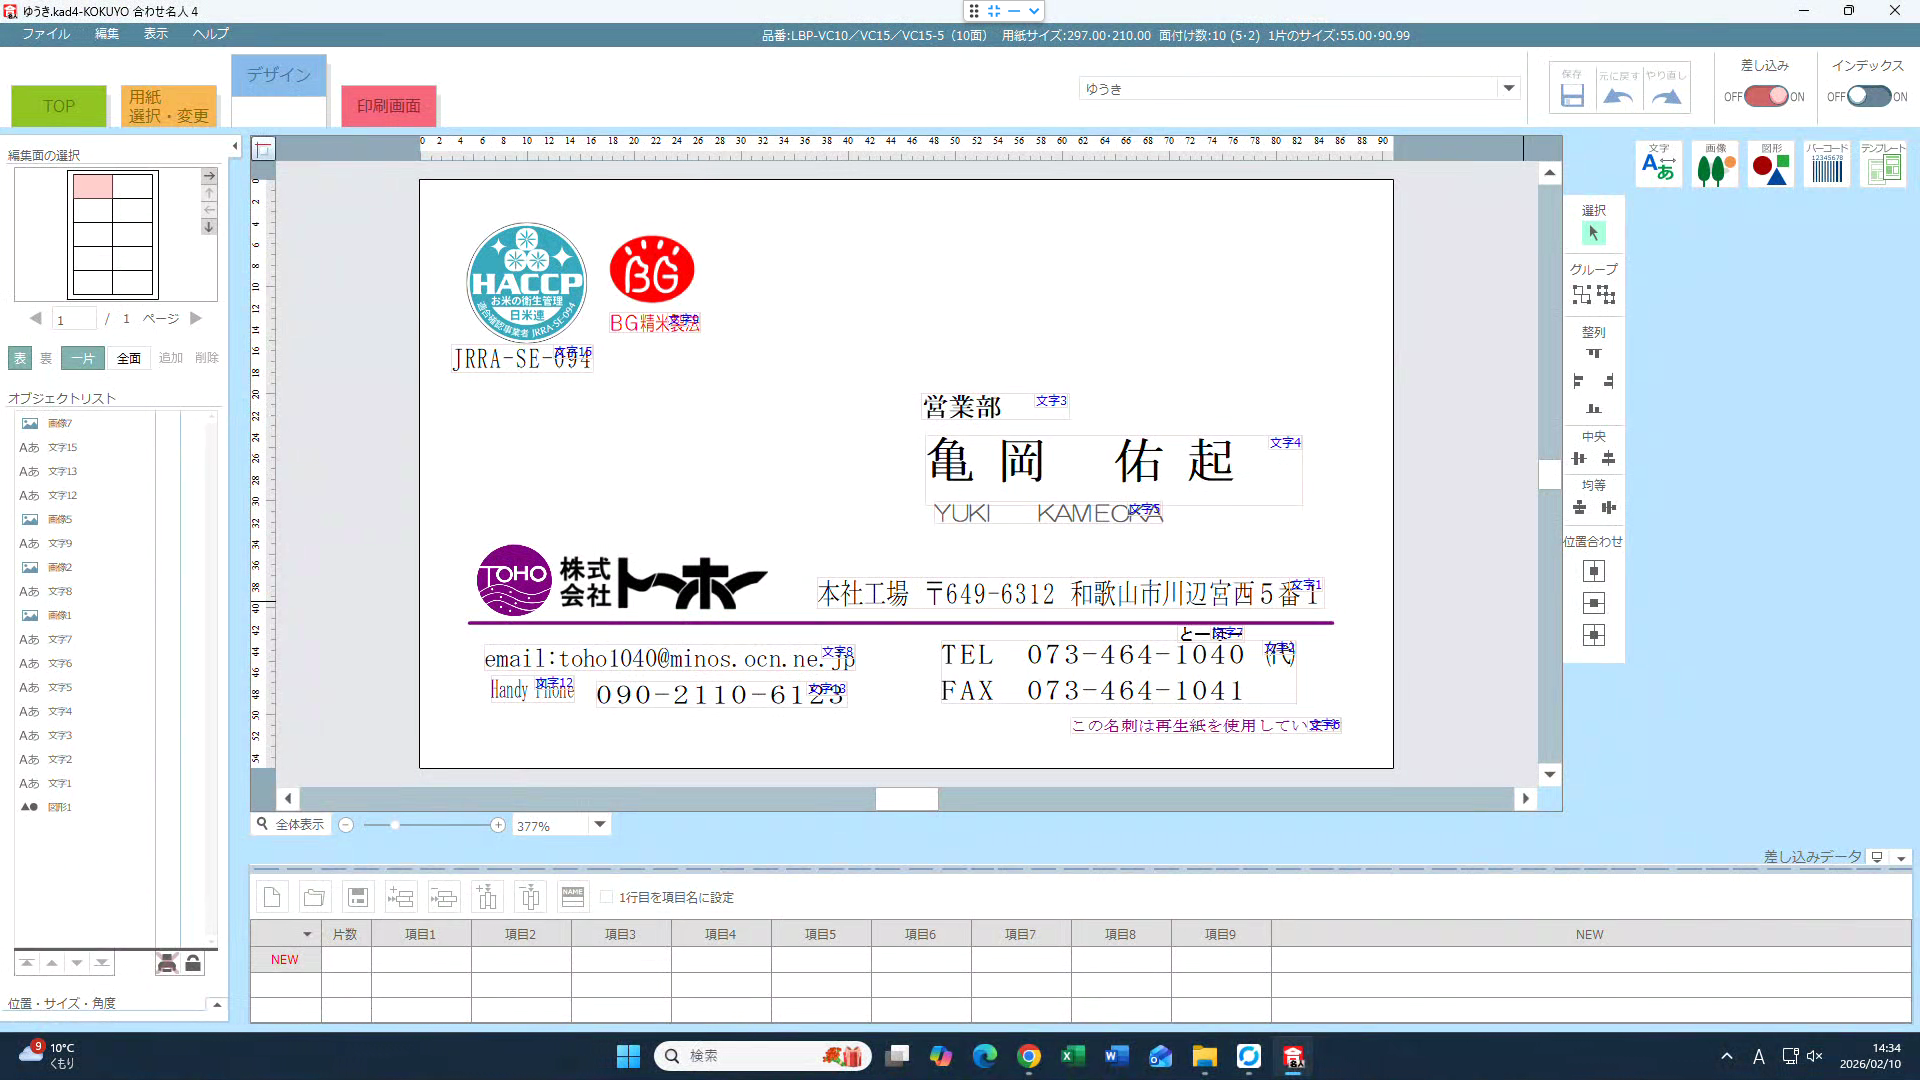Open the テンプレート (template) icon
The width and height of the screenshot is (1920, 1080).
click(1883, 164)
